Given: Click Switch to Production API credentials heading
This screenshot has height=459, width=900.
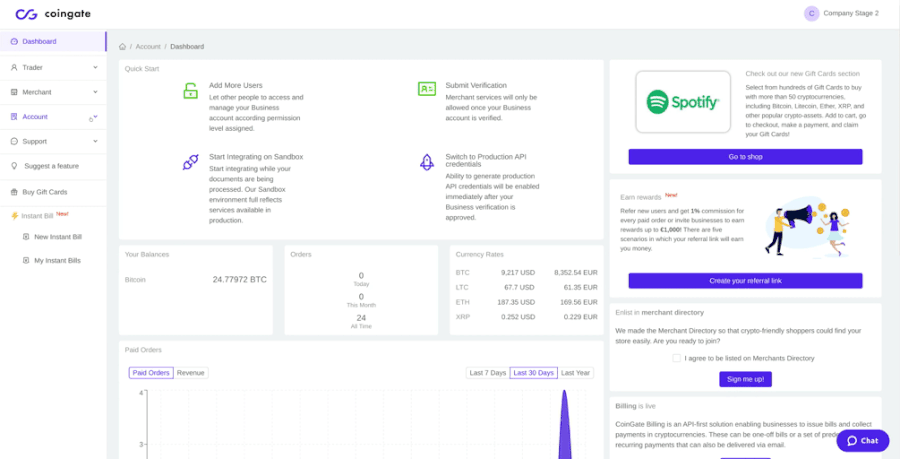Looking at the screenshot, I should [x=486, y=160].
